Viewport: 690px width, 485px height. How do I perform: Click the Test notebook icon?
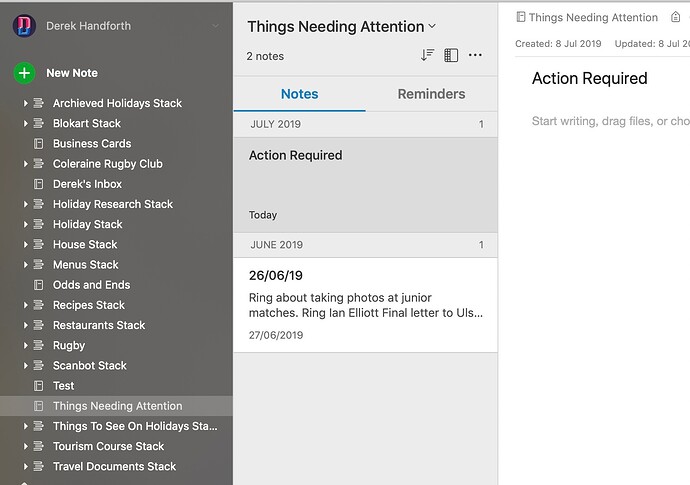click(x=39, y=386)
